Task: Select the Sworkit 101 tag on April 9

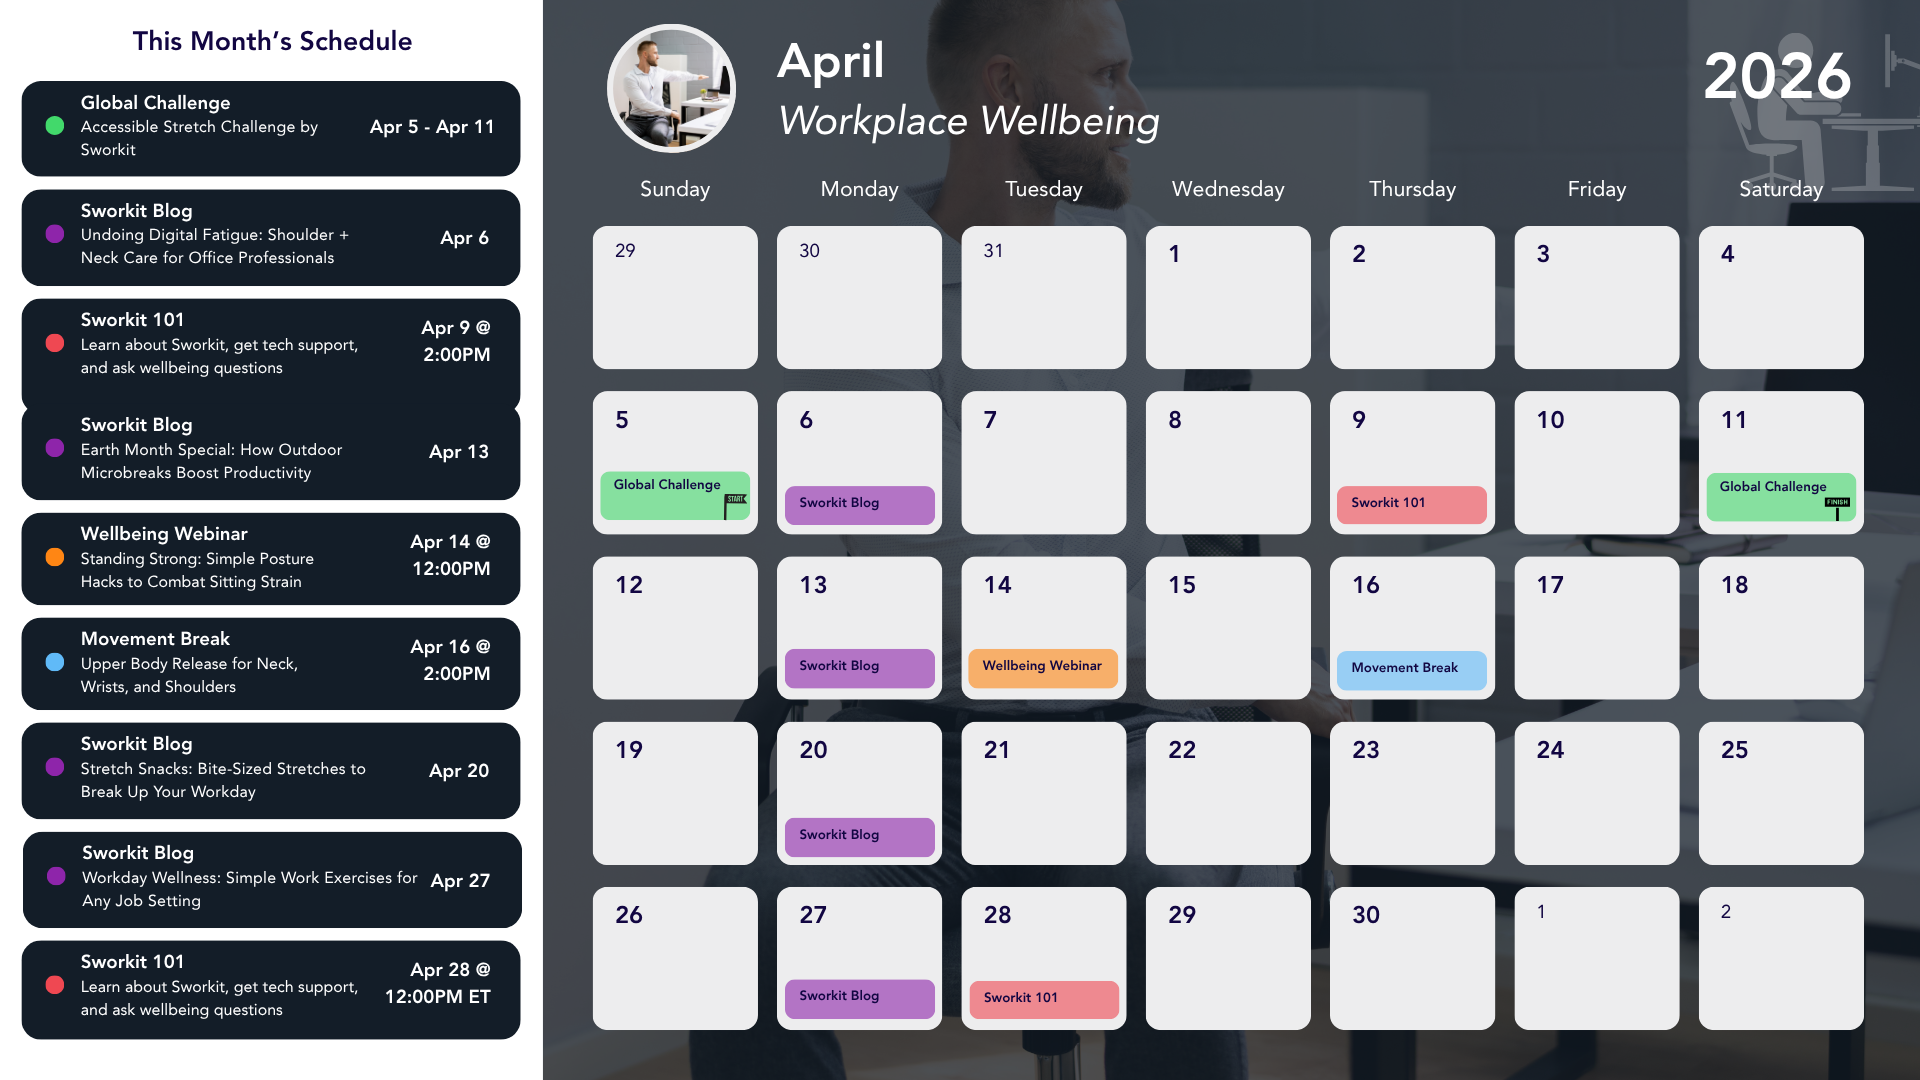Action: pos(1411,504)
